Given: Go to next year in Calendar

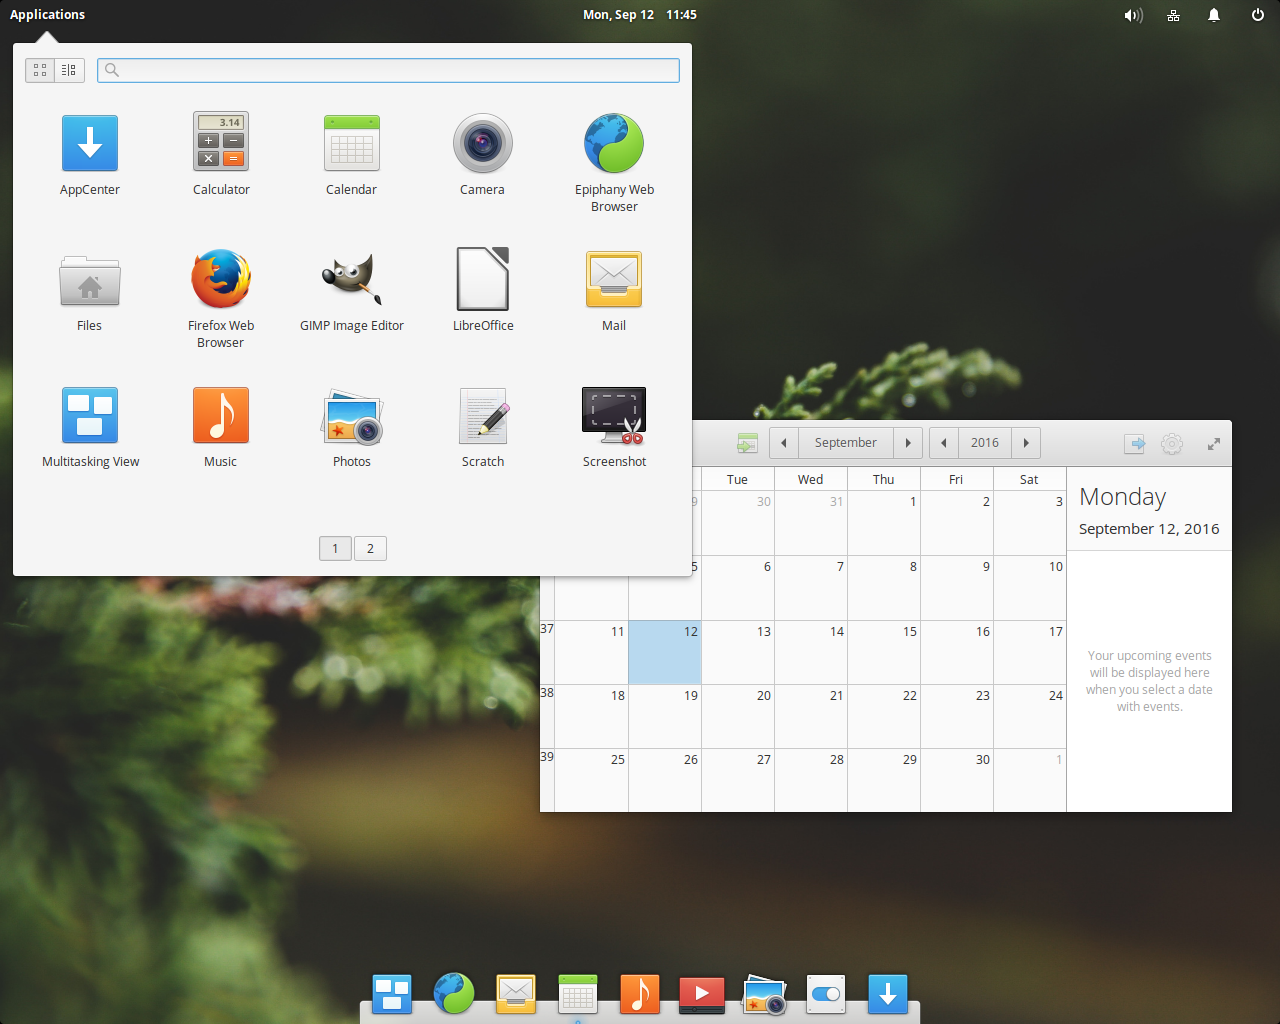Looking at the screenshot, I should 1026,443.
